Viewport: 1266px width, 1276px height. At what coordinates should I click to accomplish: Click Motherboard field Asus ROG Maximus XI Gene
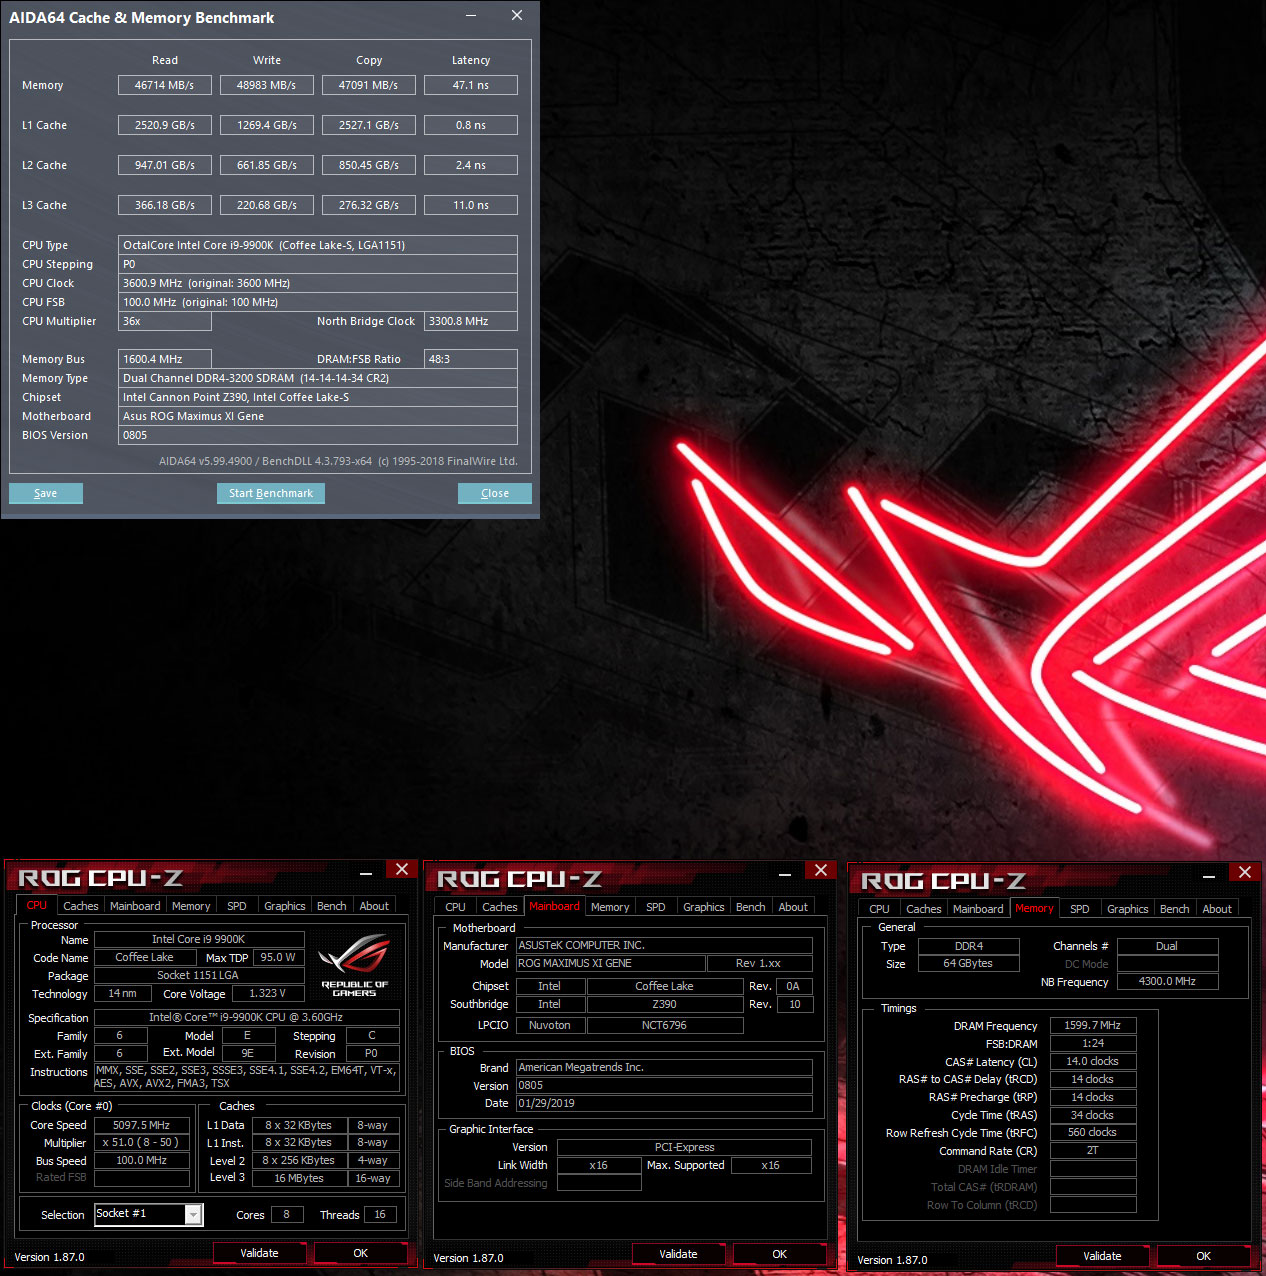pyautogui.click(x=318, y=416)
